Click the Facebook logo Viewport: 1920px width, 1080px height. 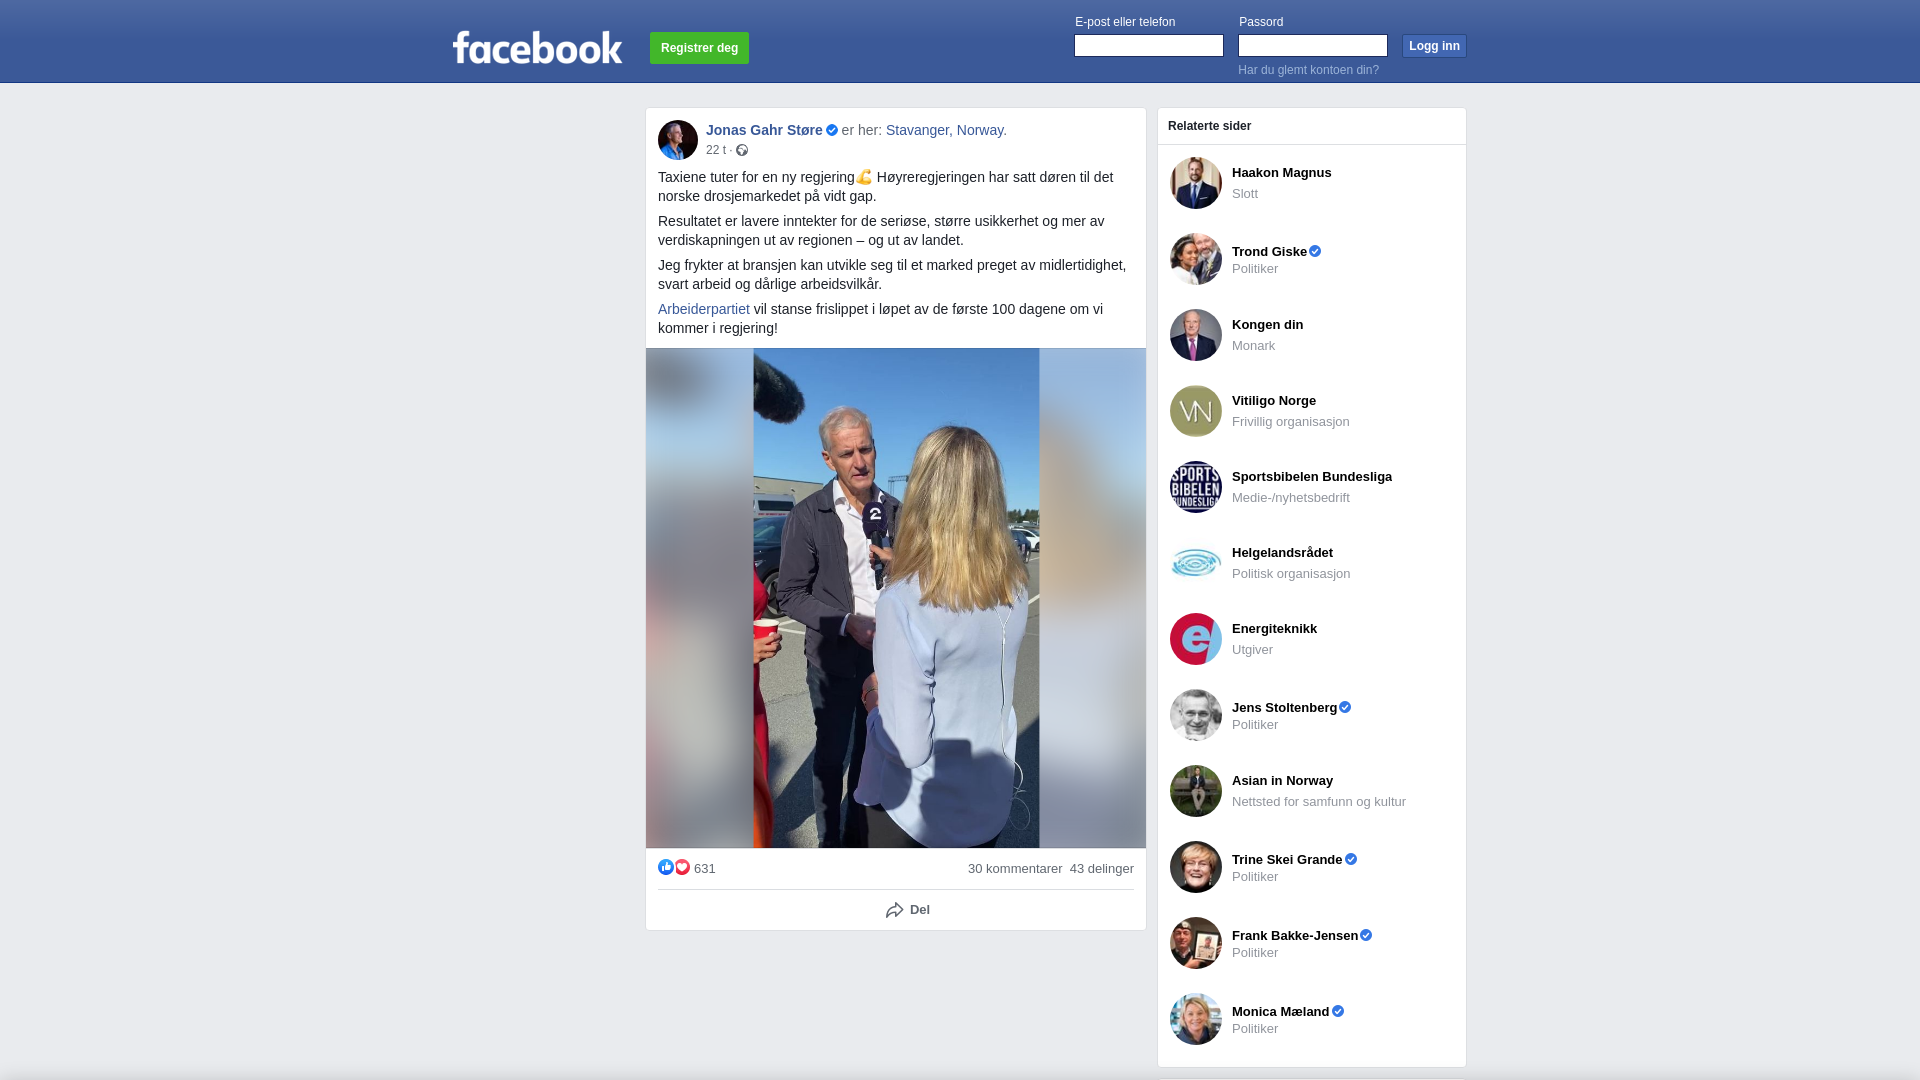(537, 47)
